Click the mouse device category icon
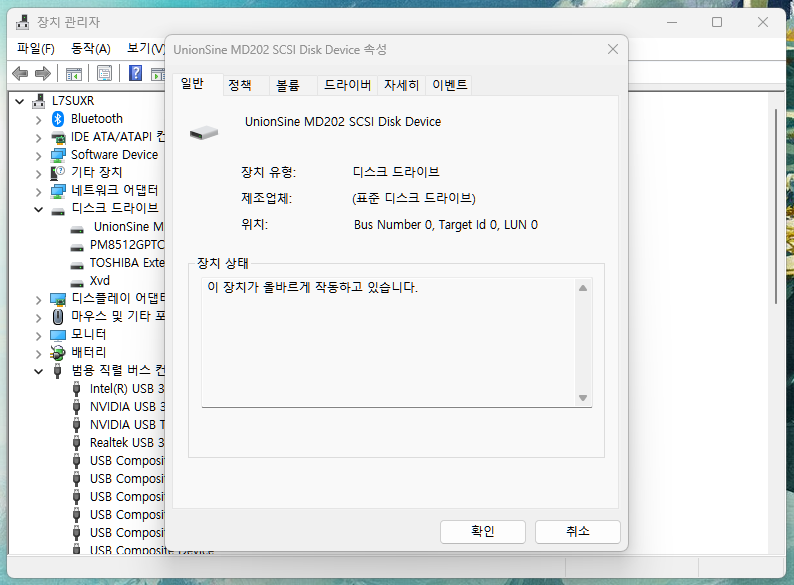794x585 pixels. 58,317
